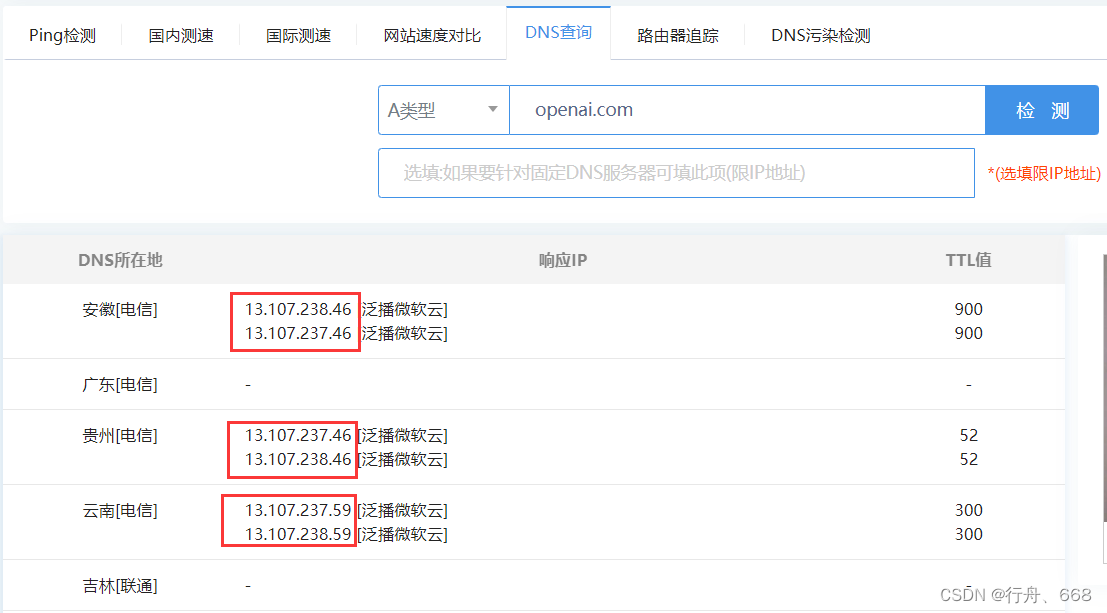Open the 网站速度对比 tab
The image size is (1107, 613).
tap(431, 35)
